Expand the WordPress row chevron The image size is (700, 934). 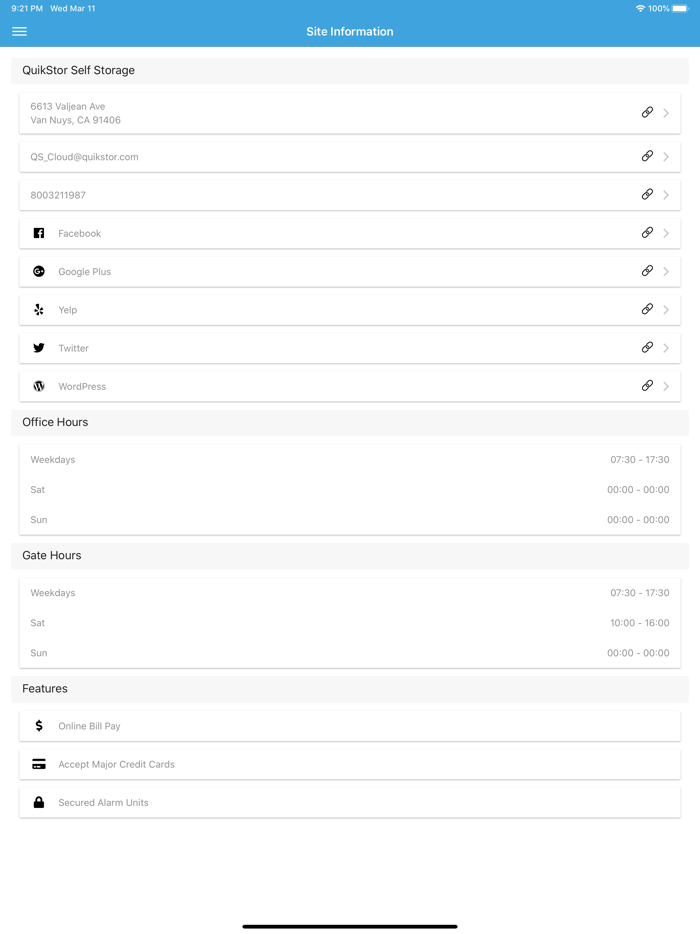click(666, 386)
